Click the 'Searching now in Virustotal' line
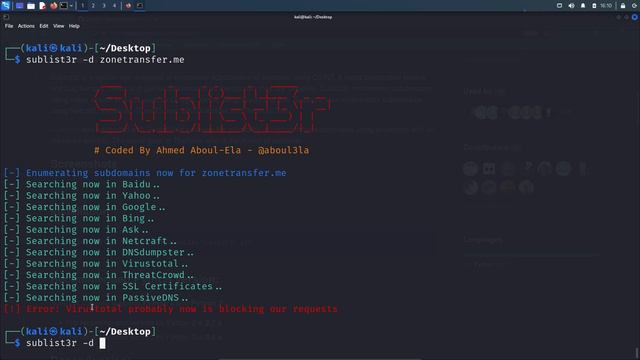The height and width of the screenshot is (360, 640). pos(96,264)
